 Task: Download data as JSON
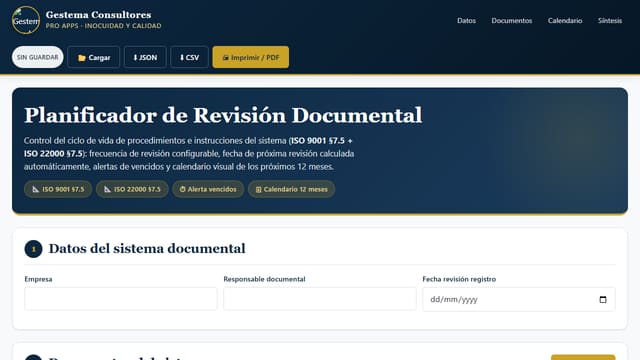click(145, 58)
